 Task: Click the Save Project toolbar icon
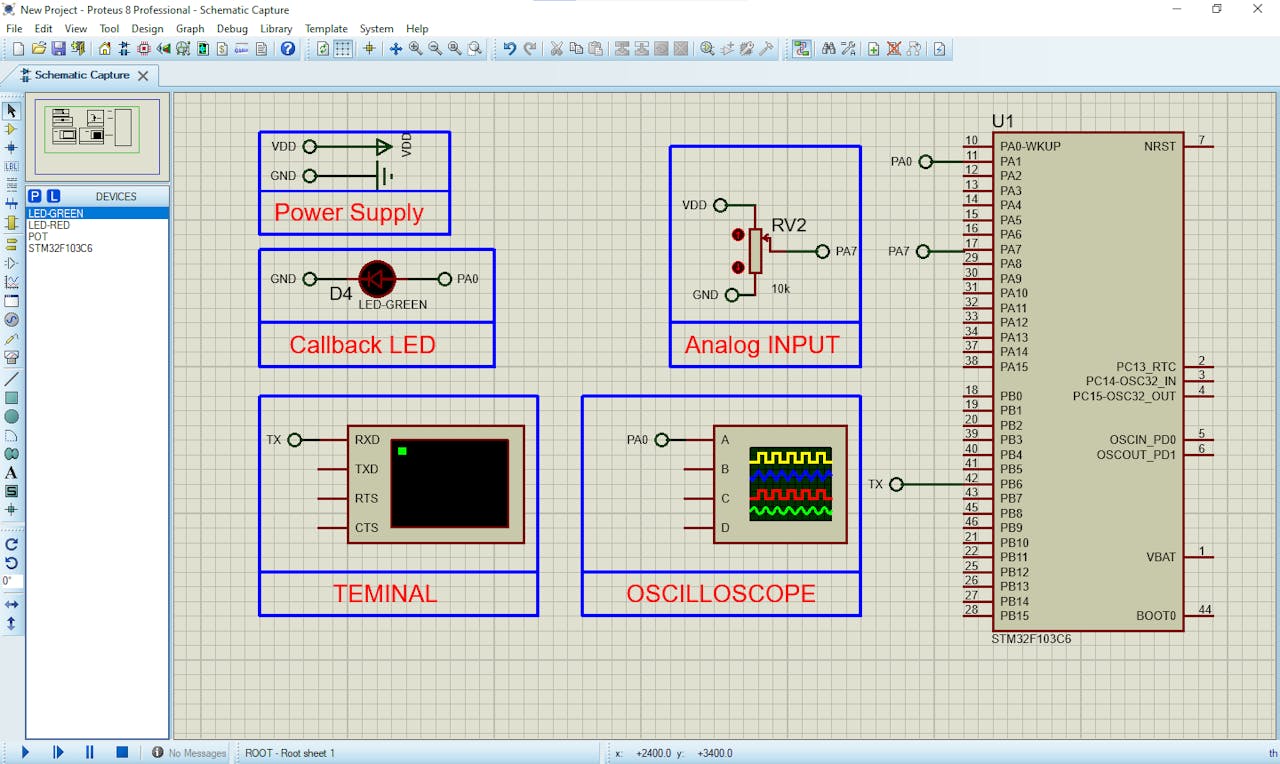(x=58, y=49)
